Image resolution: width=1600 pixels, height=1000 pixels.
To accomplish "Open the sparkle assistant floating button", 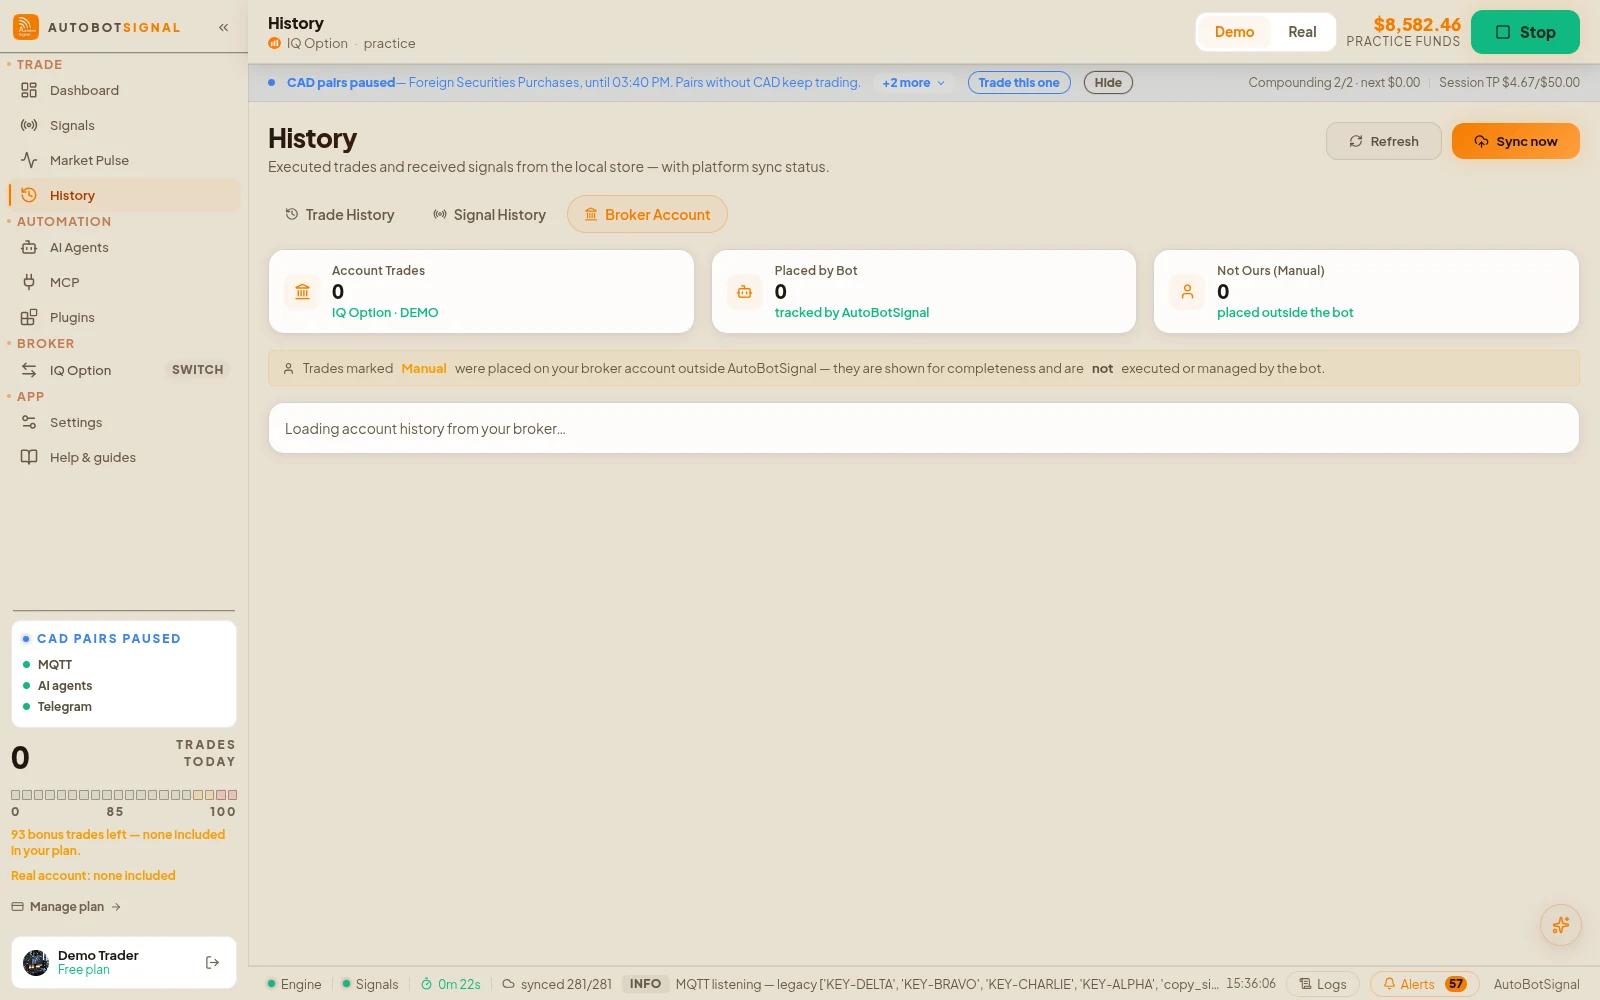I will (1560, 925).
